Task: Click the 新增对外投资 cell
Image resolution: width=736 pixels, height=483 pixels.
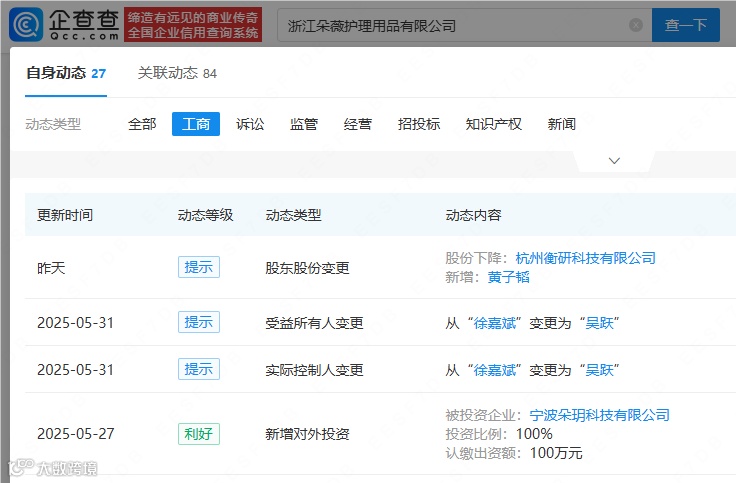Action: click(x=307, y=434)
